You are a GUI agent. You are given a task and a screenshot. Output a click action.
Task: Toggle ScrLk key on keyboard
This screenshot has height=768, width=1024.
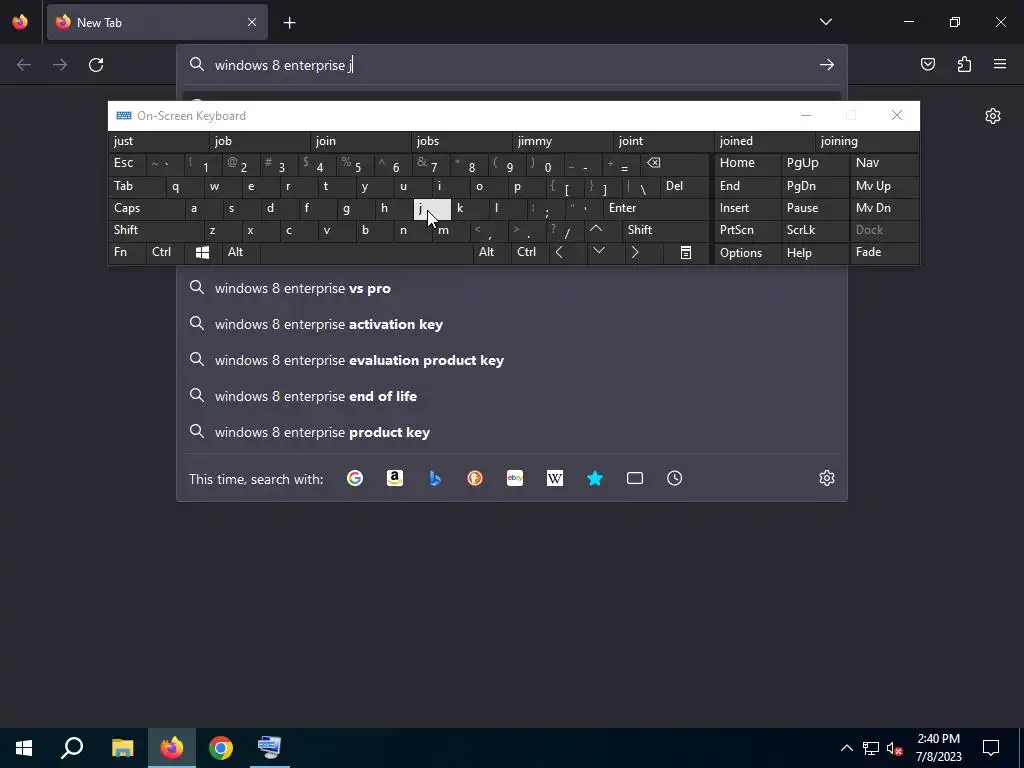[814, 230]
